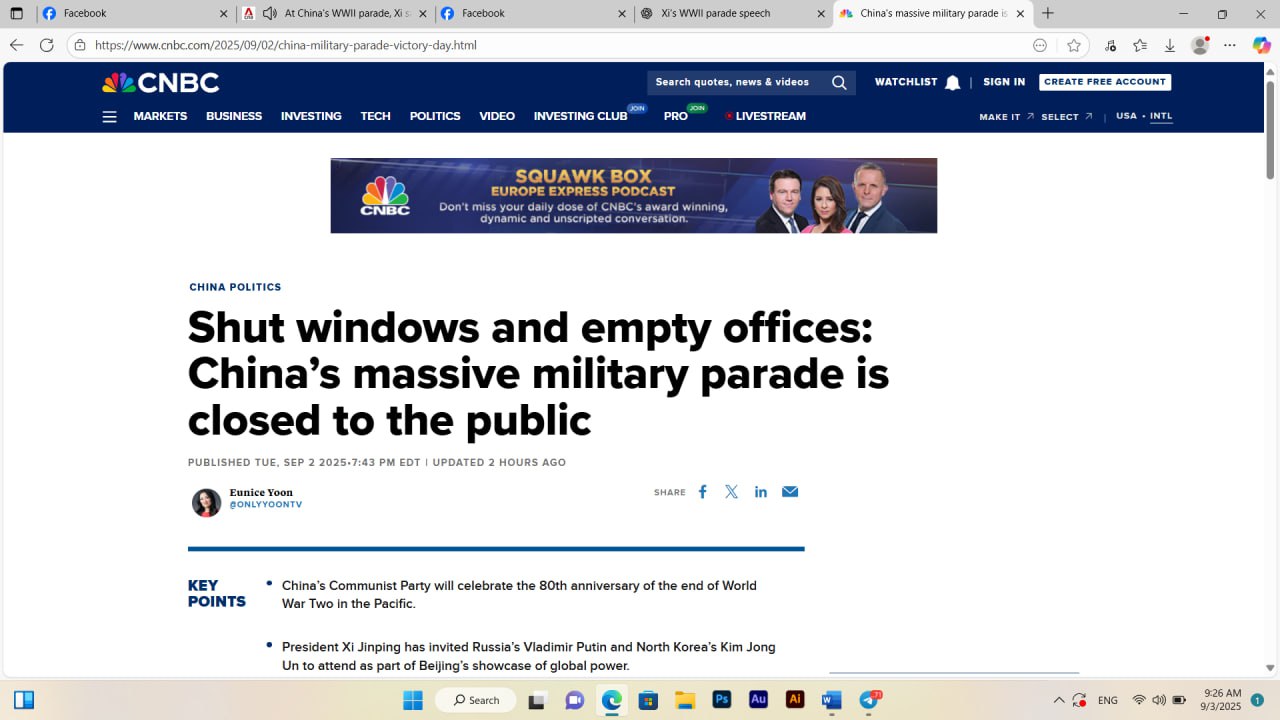This screenshot has height=720, width=1280.
Task: Click the search quotes input field
Action: pos(738,82)
